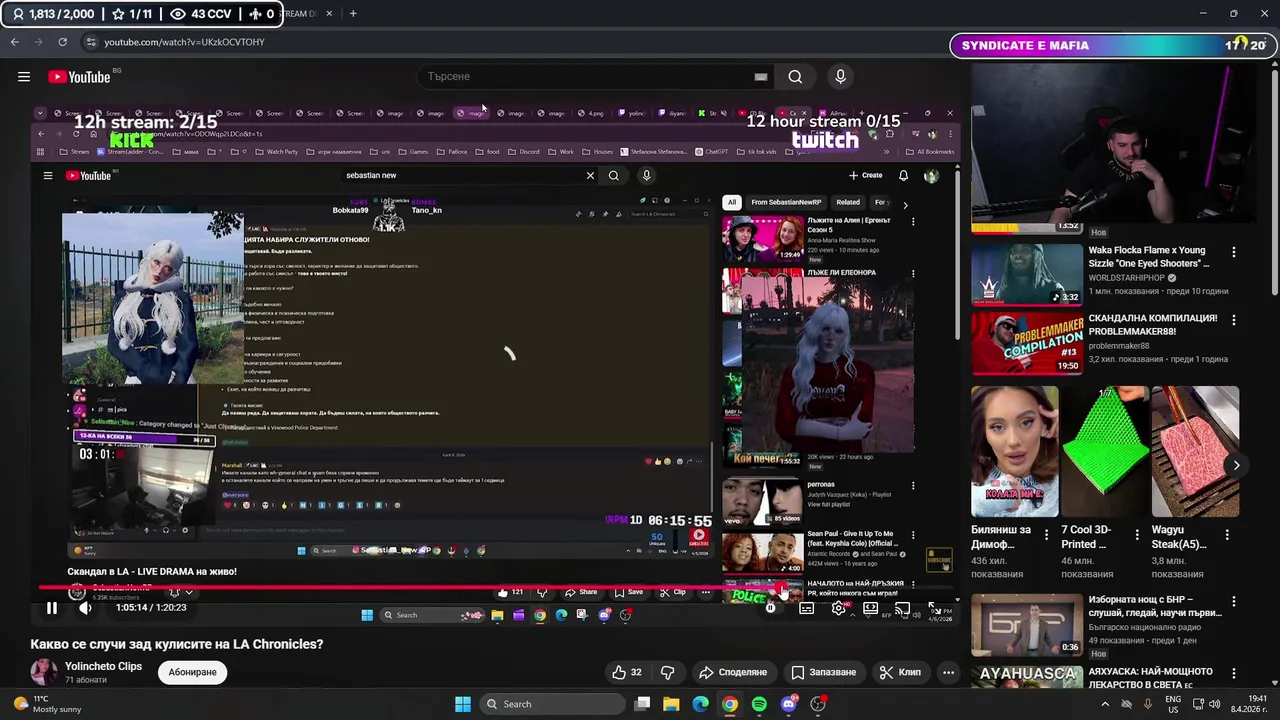This screenshot has height=720, width=1280.
Task: Open the Wagyu Steak(A5) short
Action: click(1195, 453)
